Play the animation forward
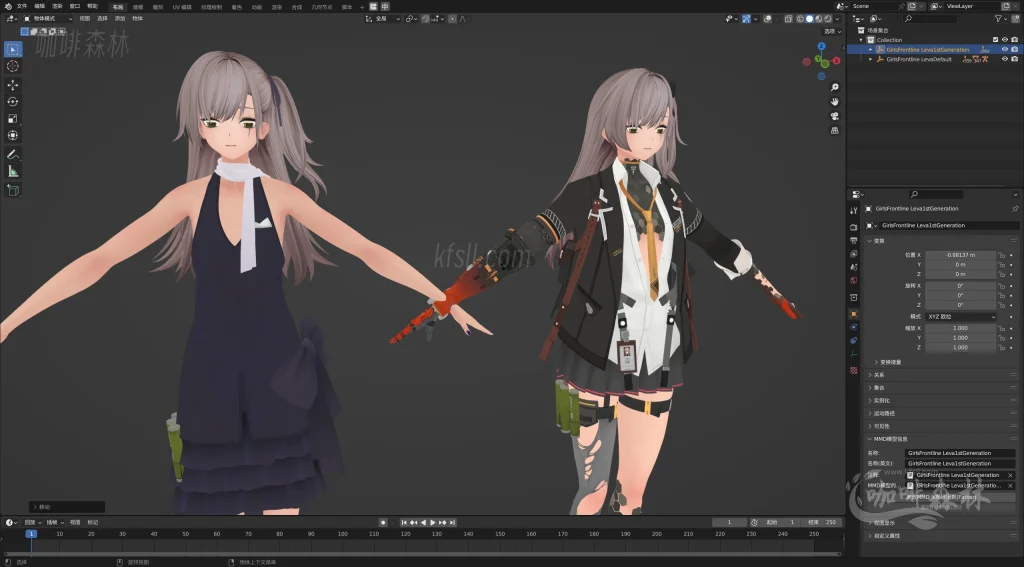This screenshot has height=567, width=1024. tap(432, 523)
